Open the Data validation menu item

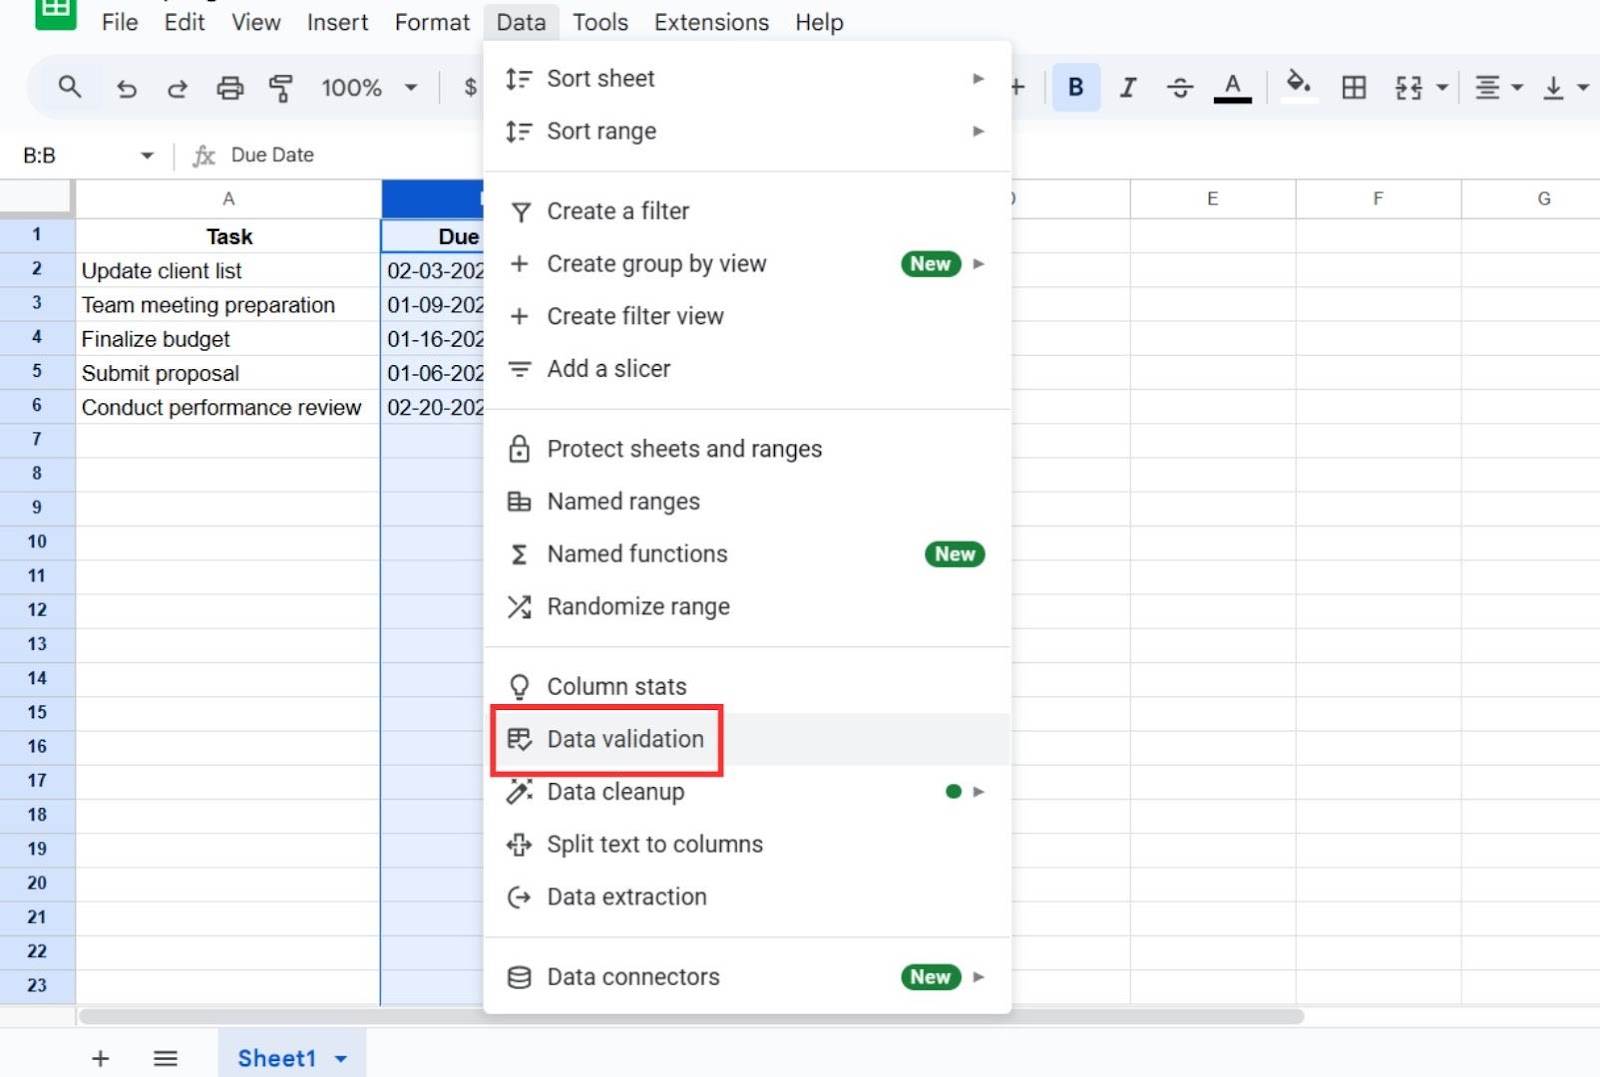click(x=625, y=739)
